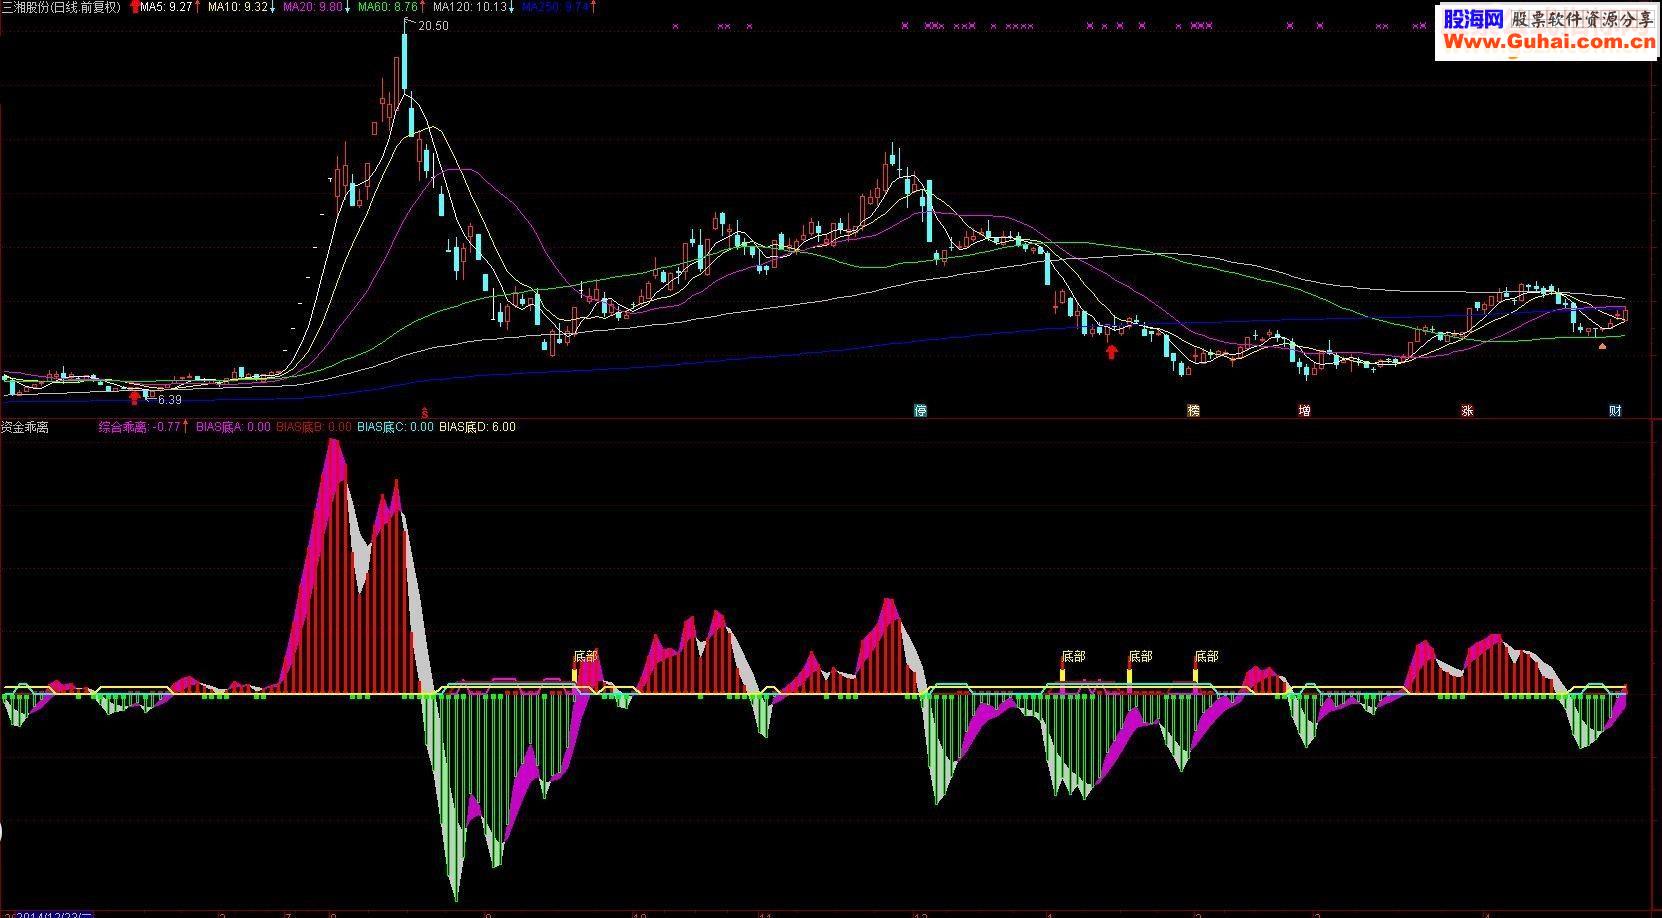
Task: Click the BIAS底C: 0.00 value
Action: point(395,427)
